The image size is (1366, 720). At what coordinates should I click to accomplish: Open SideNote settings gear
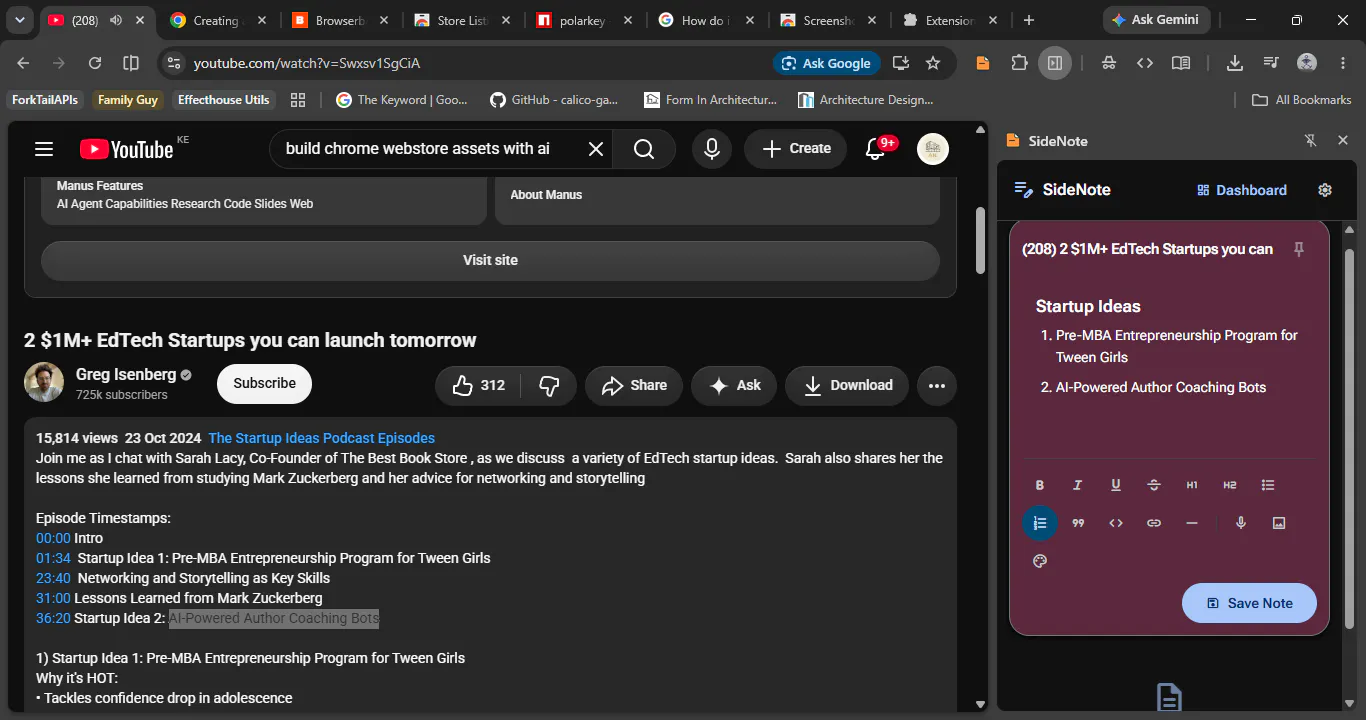coord(1325,190)
